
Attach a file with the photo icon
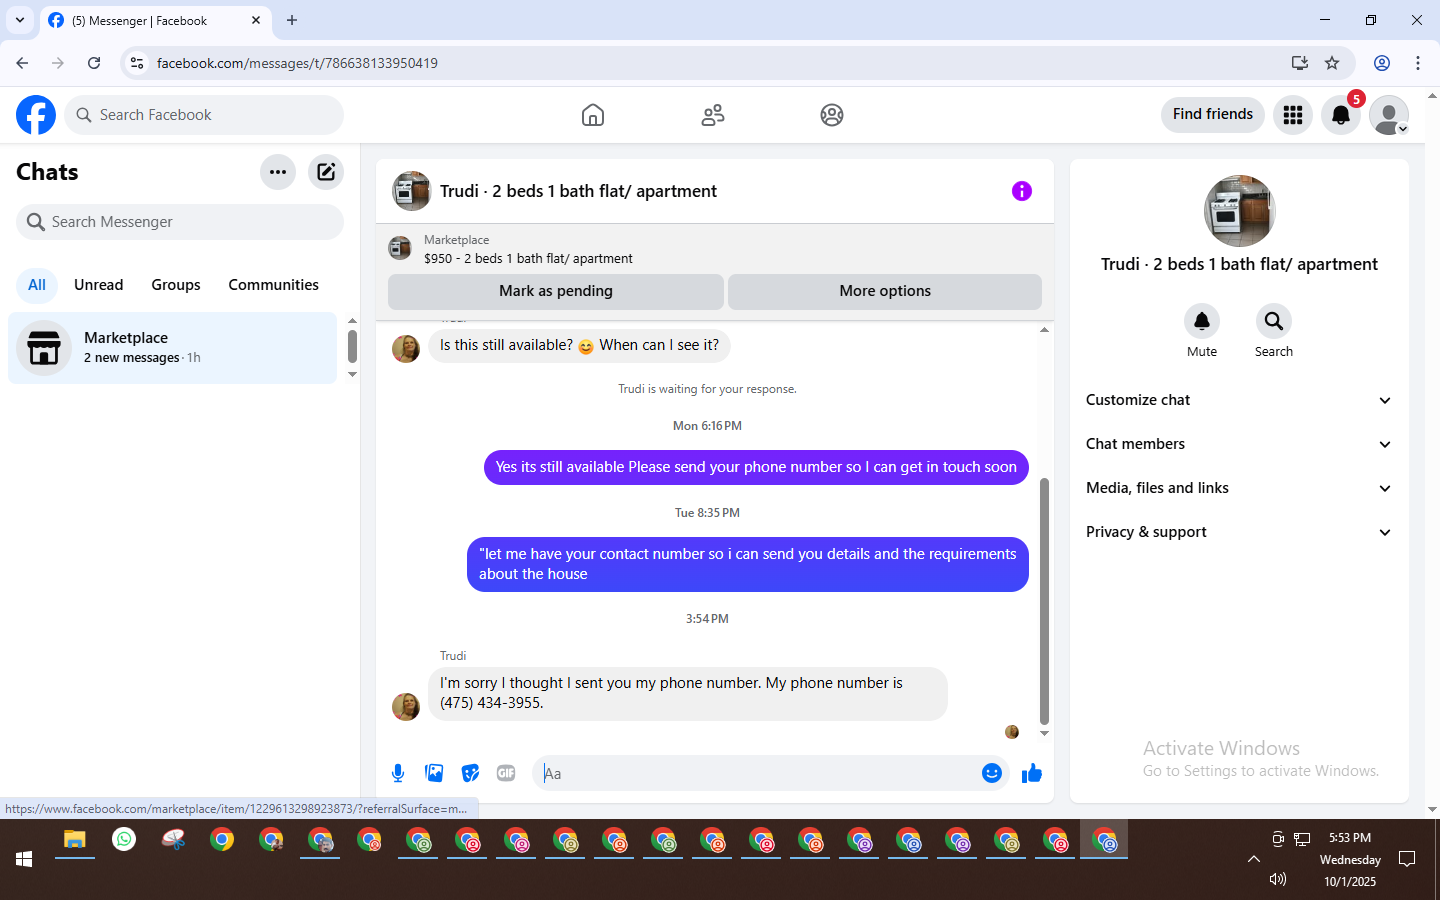click(434, 773)
